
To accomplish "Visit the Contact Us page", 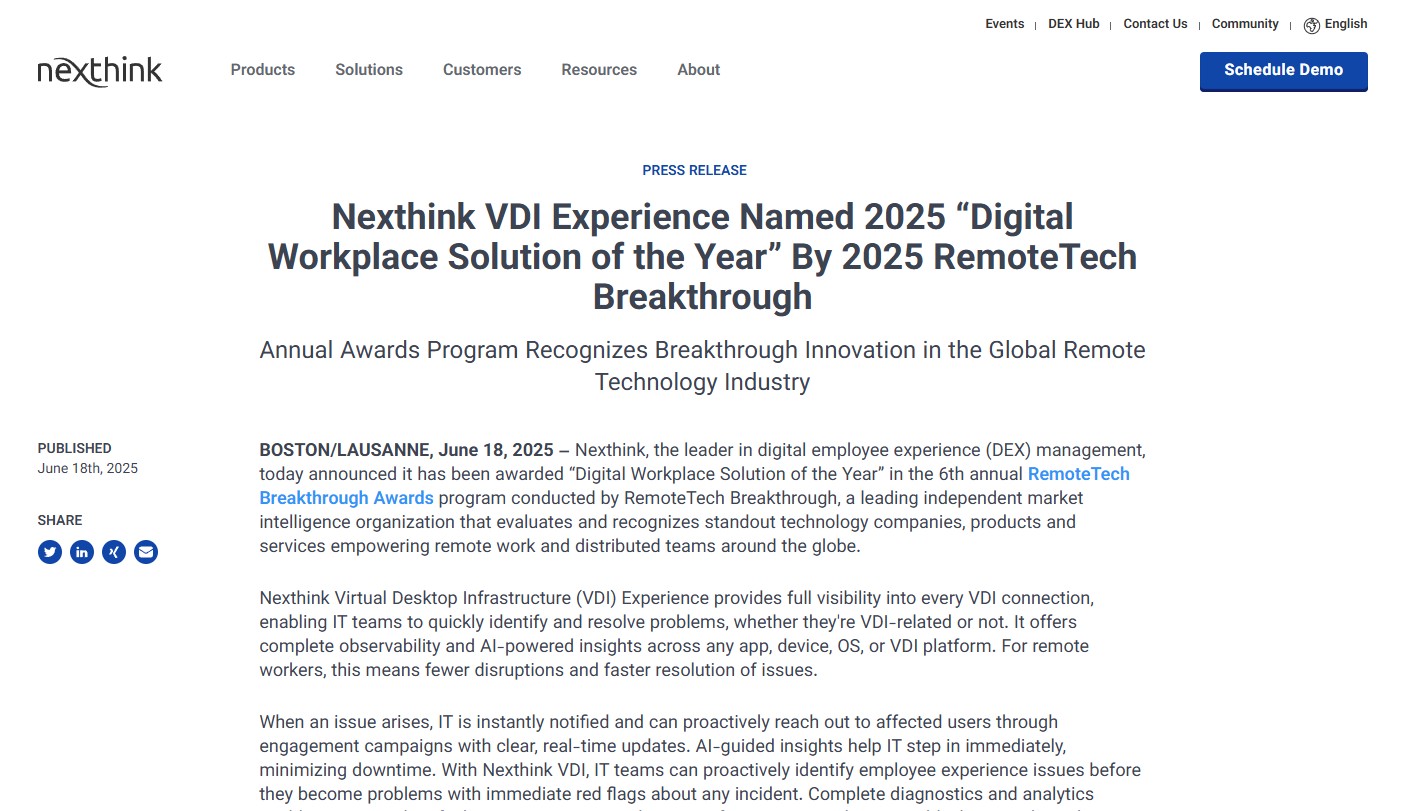I will (x=1155, y=24).
